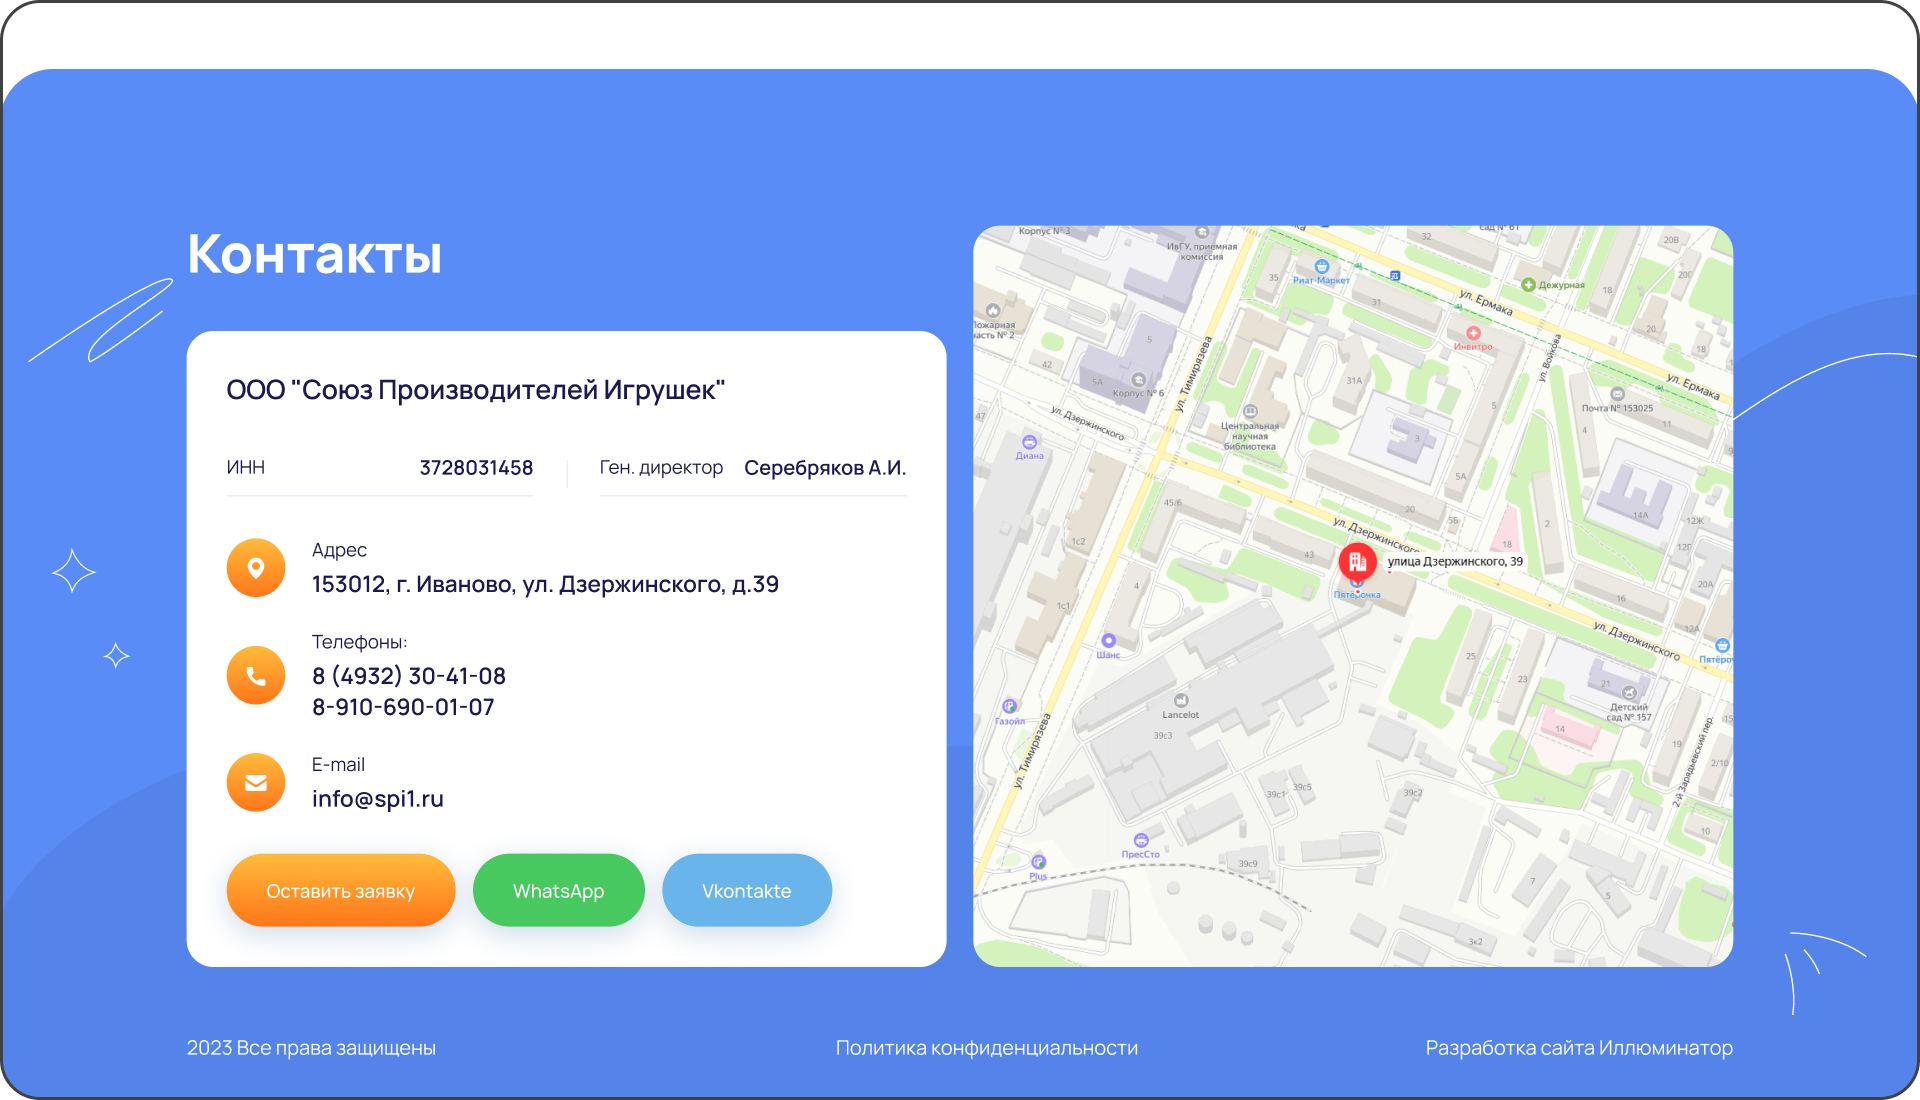Click the ИНН value 3728031458
The height and width of the screenshot is (1100, 1920).
point(476,468)
